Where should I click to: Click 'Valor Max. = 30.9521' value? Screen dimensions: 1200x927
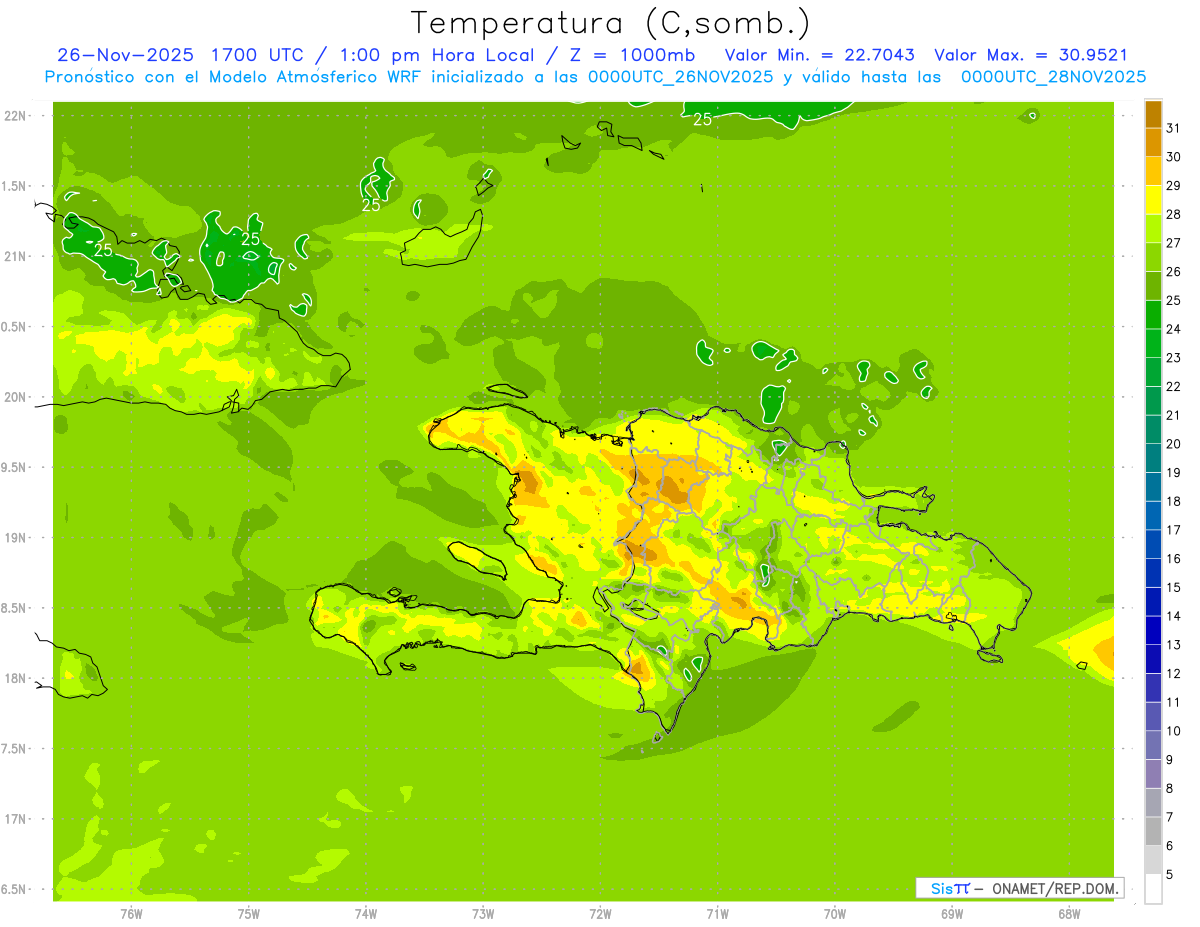coord(1031,55)
